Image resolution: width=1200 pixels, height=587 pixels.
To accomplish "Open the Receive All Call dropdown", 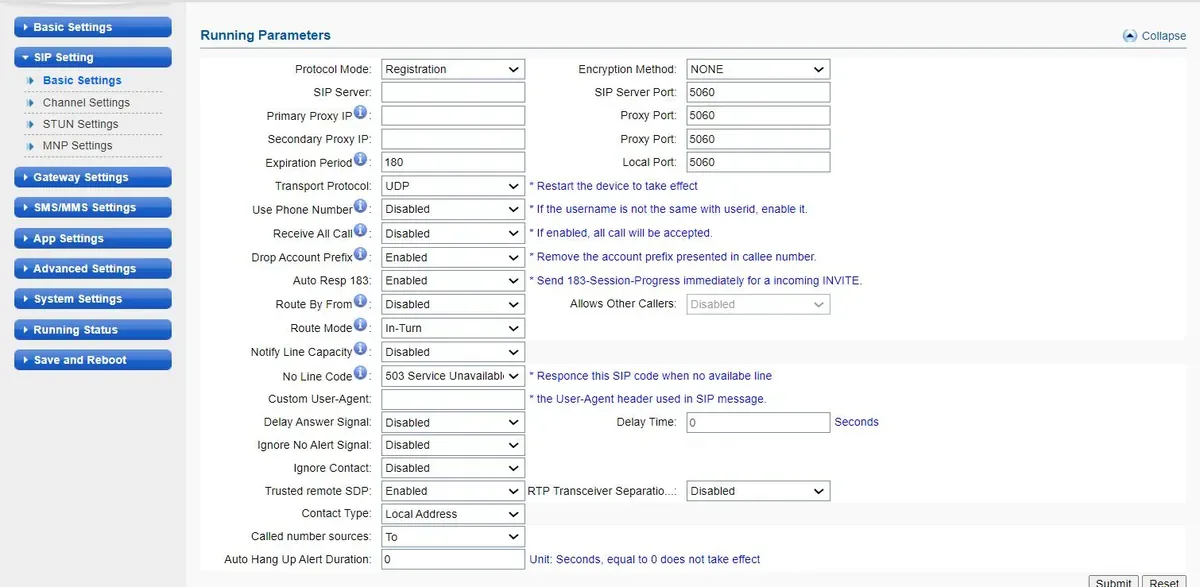I will coord(453,233).
